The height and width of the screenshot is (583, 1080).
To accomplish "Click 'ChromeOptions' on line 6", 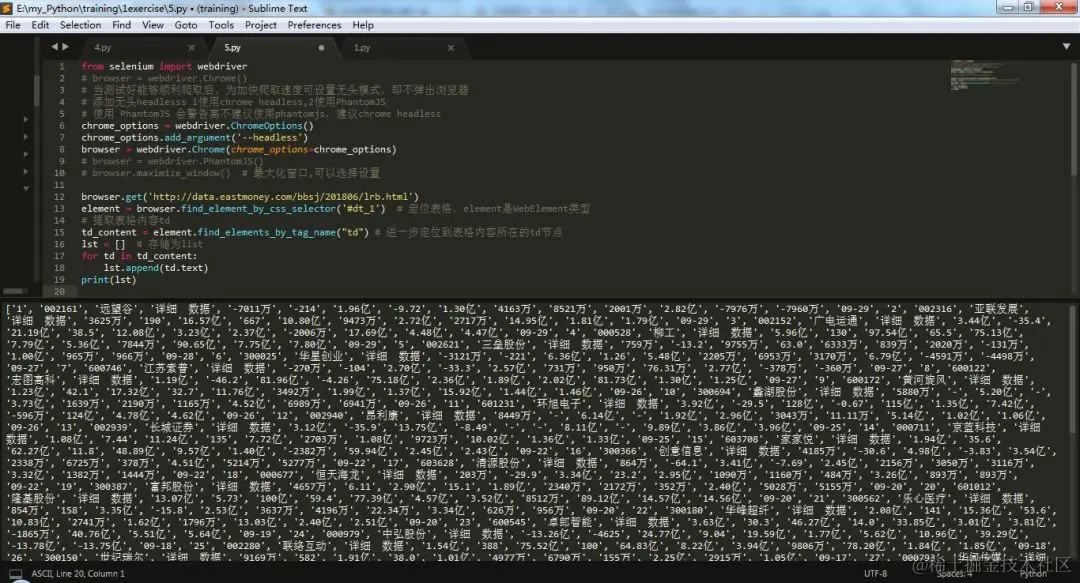I will tap(267, 125).
